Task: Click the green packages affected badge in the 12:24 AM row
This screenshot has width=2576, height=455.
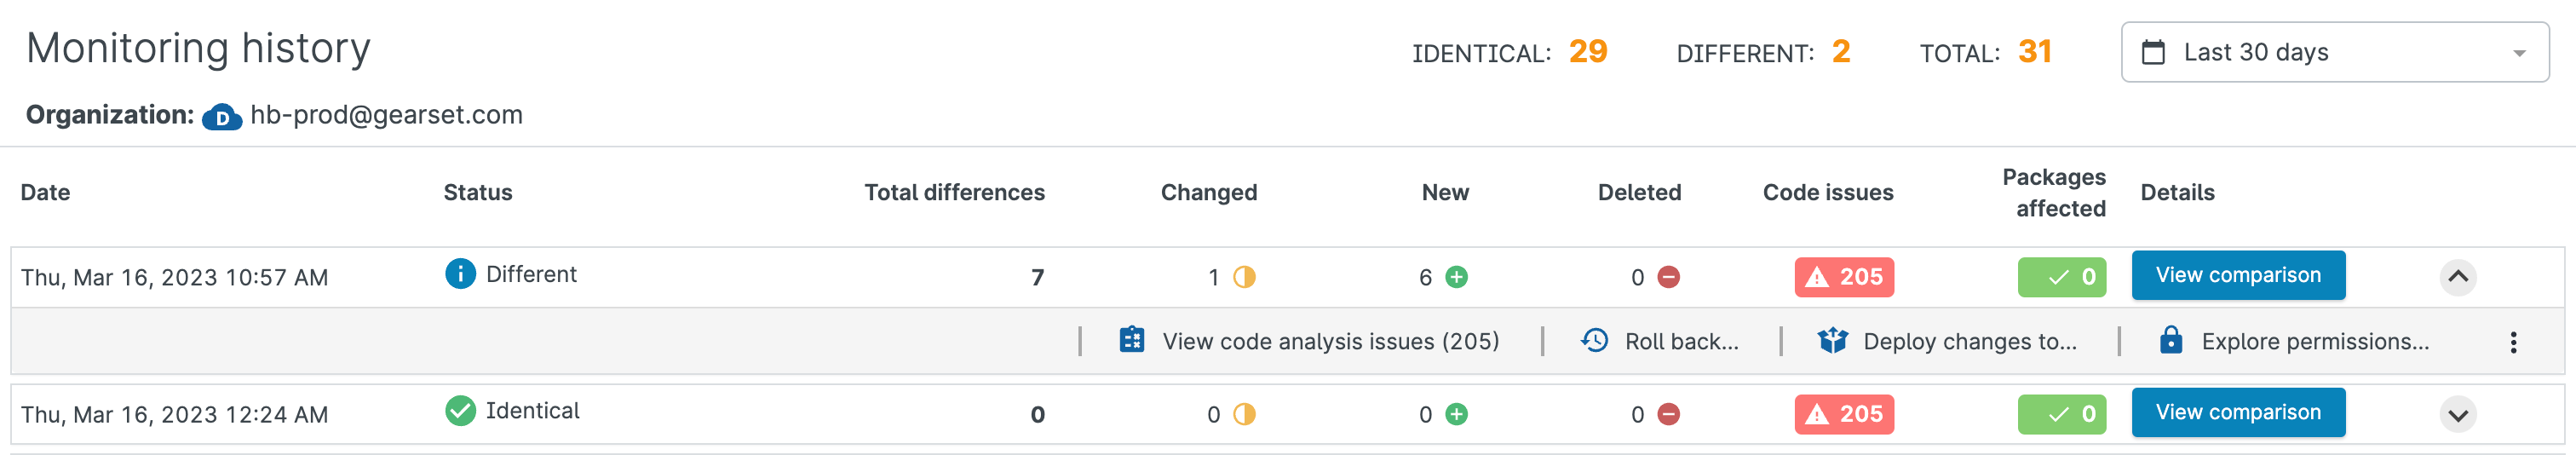Action: (x=2061, y=414)
